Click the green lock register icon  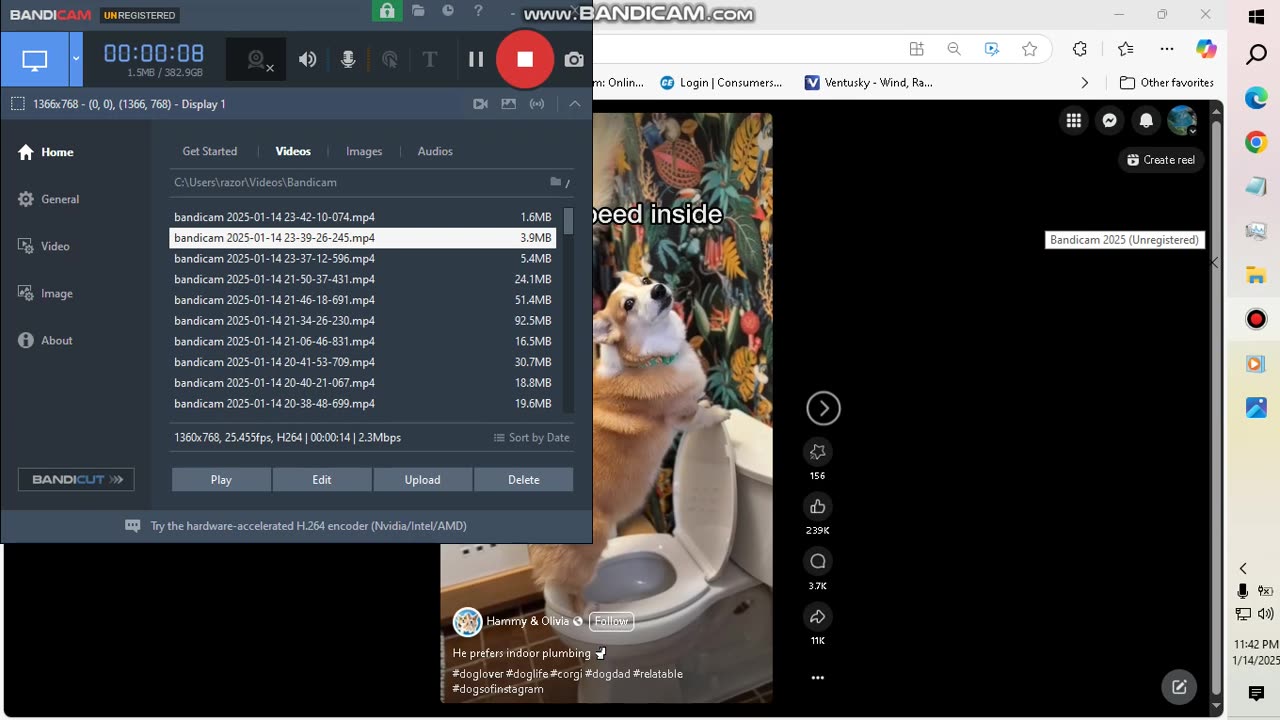point(386,11)
